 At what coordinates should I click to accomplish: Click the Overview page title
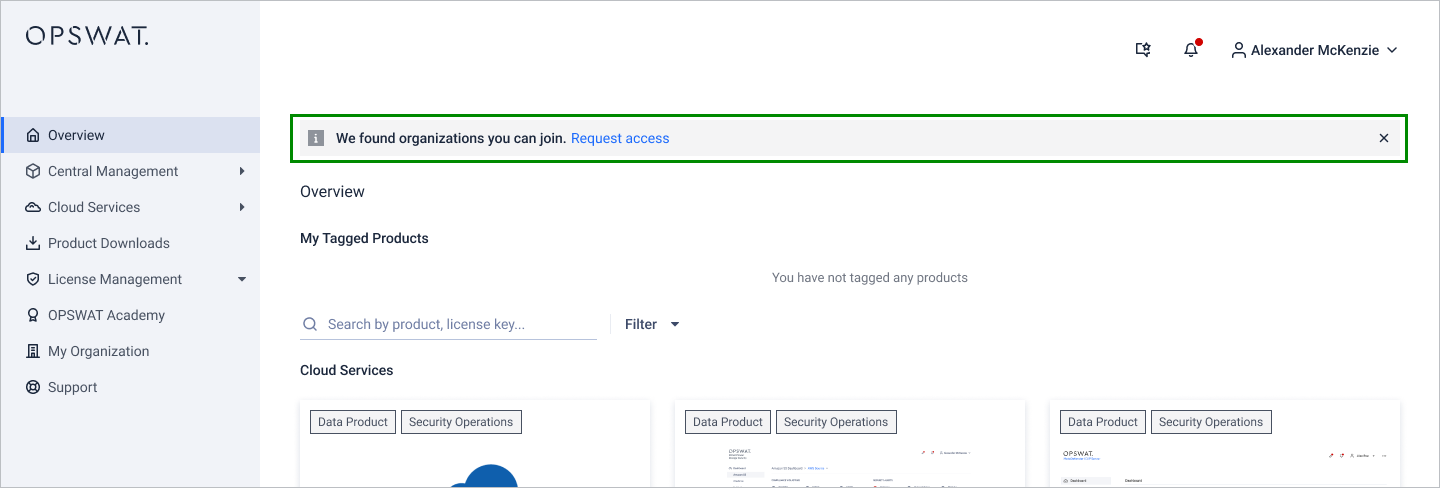tap(332, 191)
